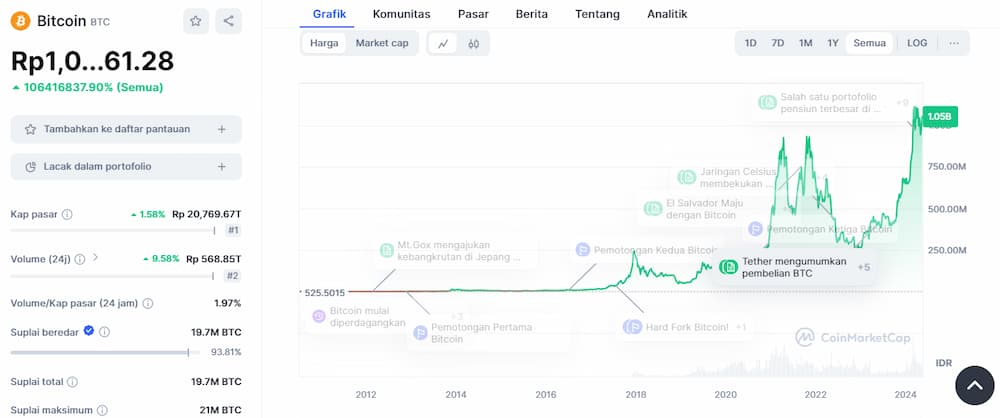The width and height of the screenshot is (1000, 418).
Task: Click the 106416837.90% (Semua) change text
Action: point(94,87)
